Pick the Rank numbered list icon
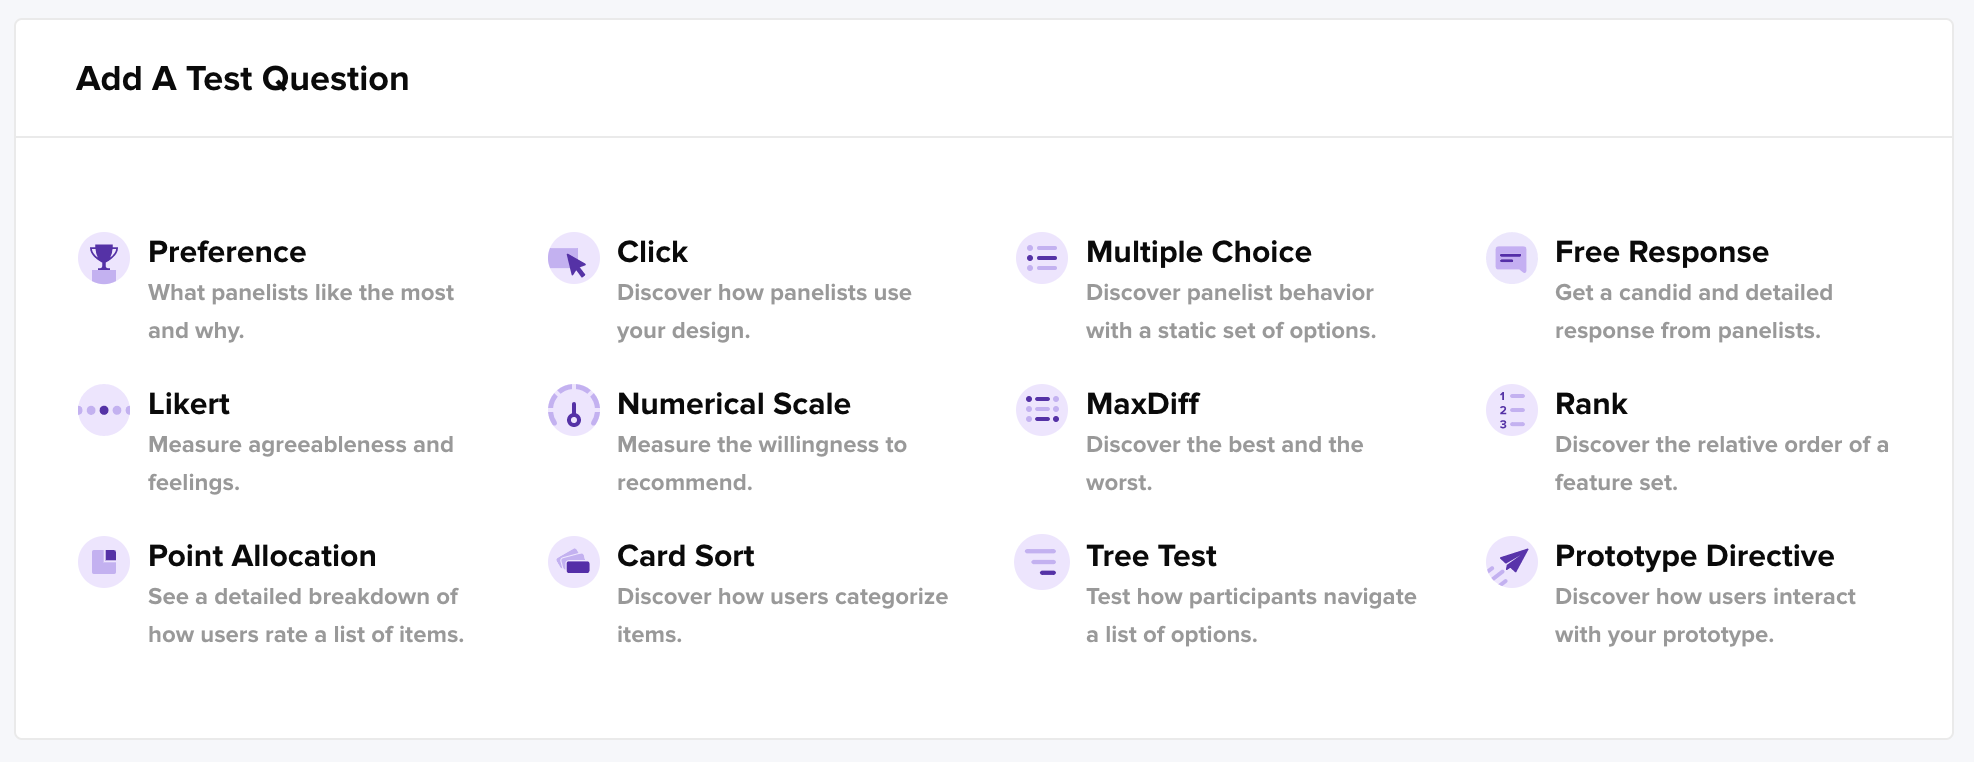Image resolution: width=1974 pixels, height=762 pixels. [x=1511, y=410]
